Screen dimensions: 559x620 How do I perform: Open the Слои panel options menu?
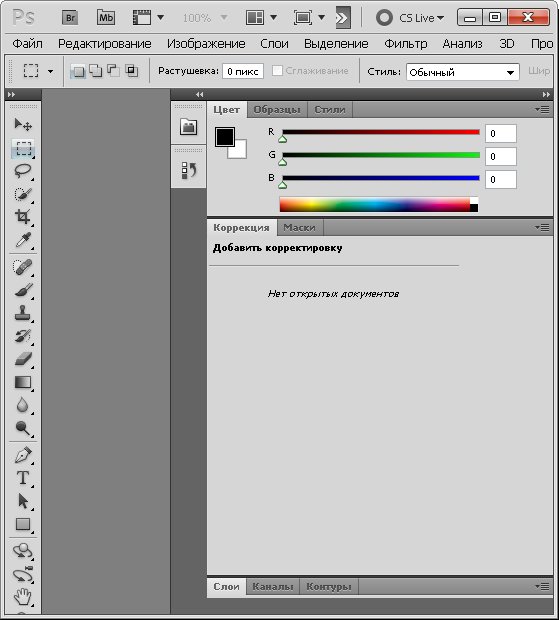[542, 586]
